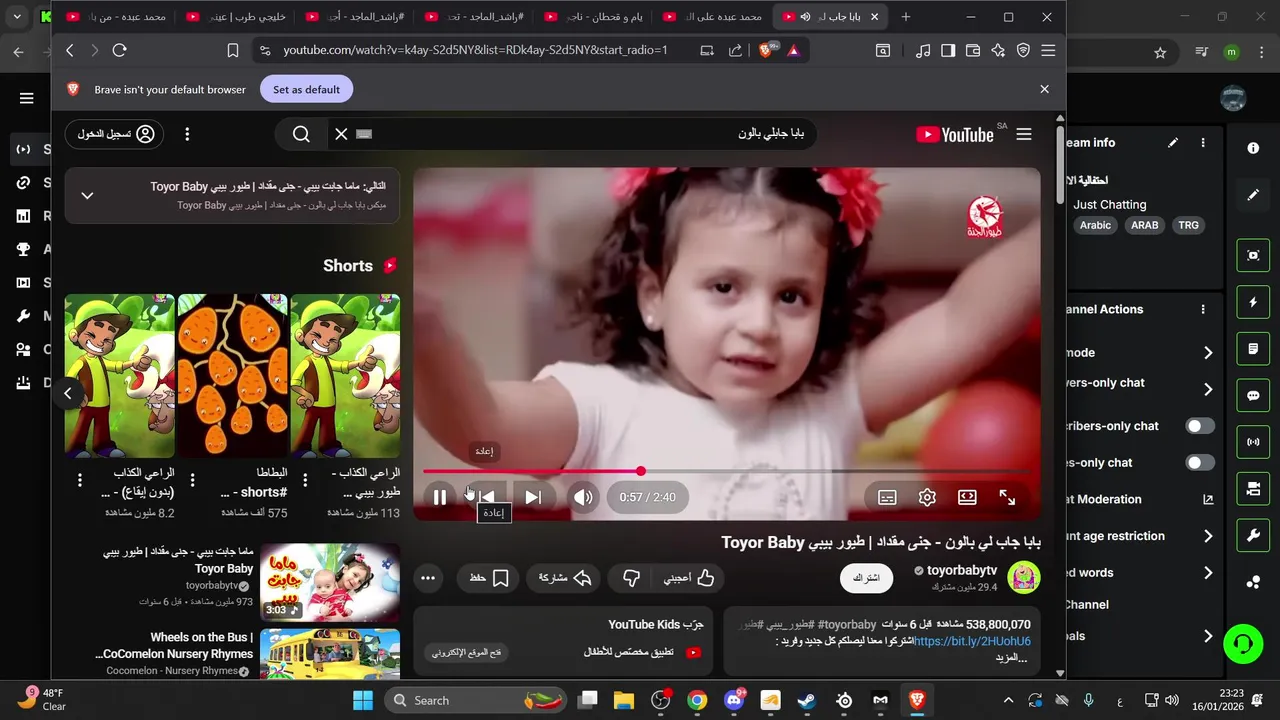Clear the YouTube search text
Screen dimensions: 1280x720
tap(341, 134)
